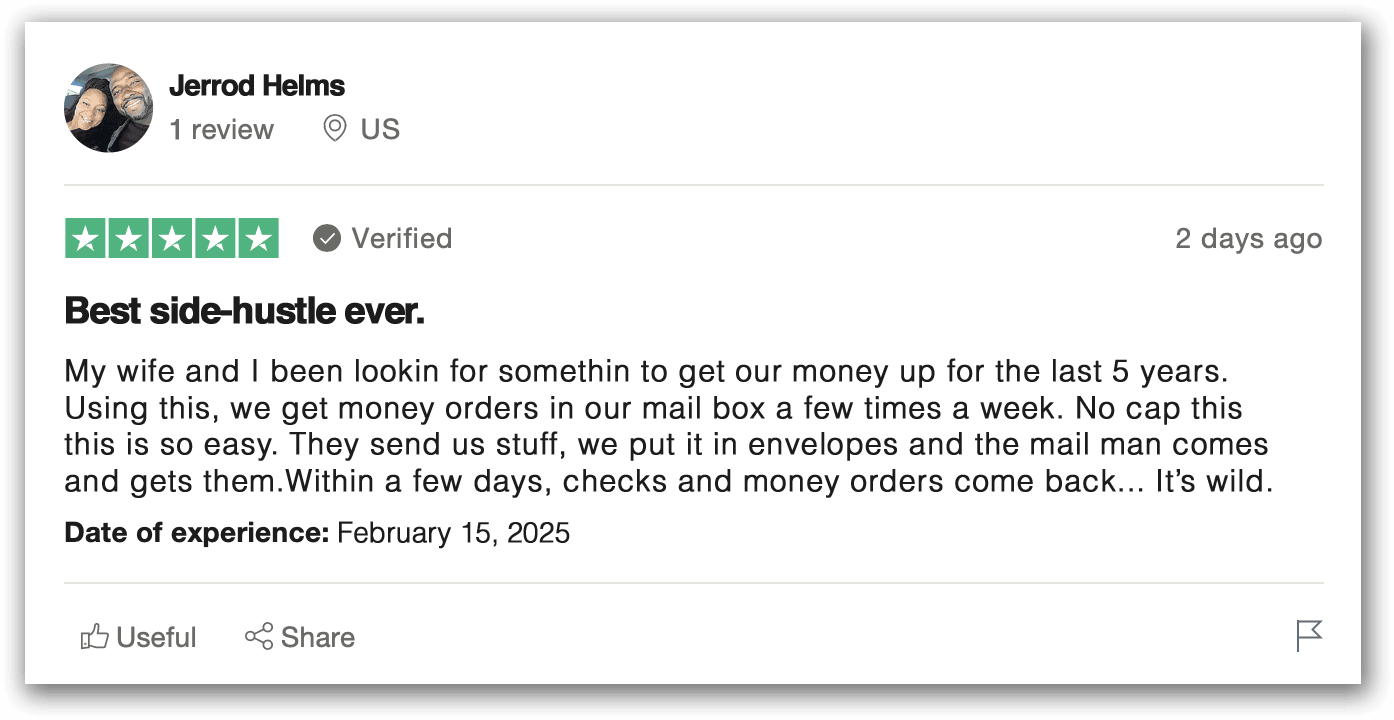The height and width of the screenshot is (720, 1394).
Task: Click the Useful button label
Action: [x=157, y=637]
